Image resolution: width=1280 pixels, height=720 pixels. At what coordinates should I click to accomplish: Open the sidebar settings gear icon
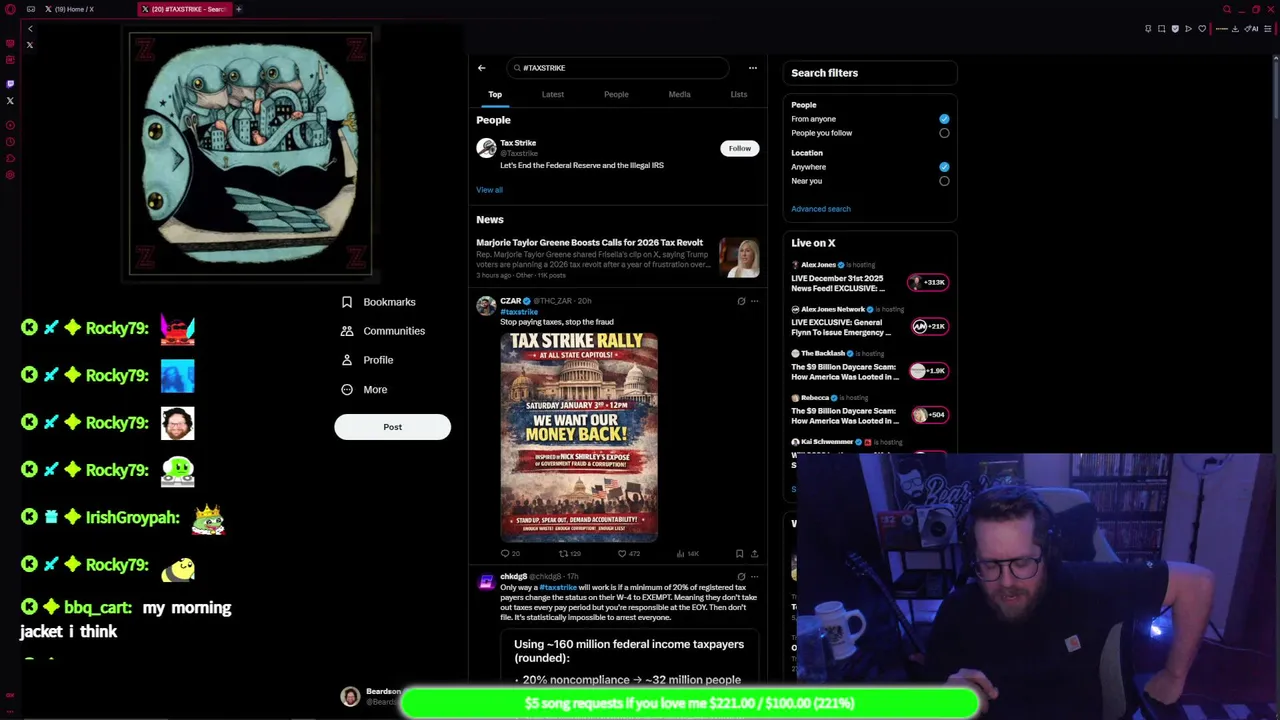[x=10, y=175]
